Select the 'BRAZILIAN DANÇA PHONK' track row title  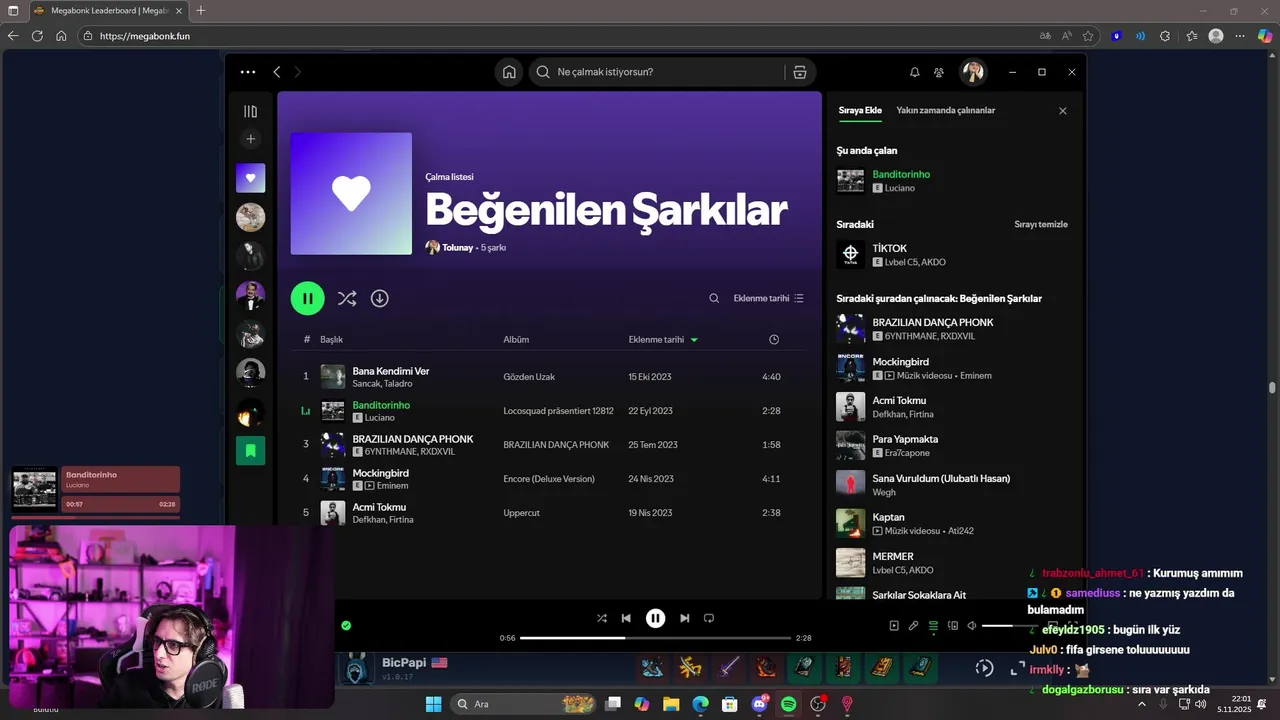[413, 439]
